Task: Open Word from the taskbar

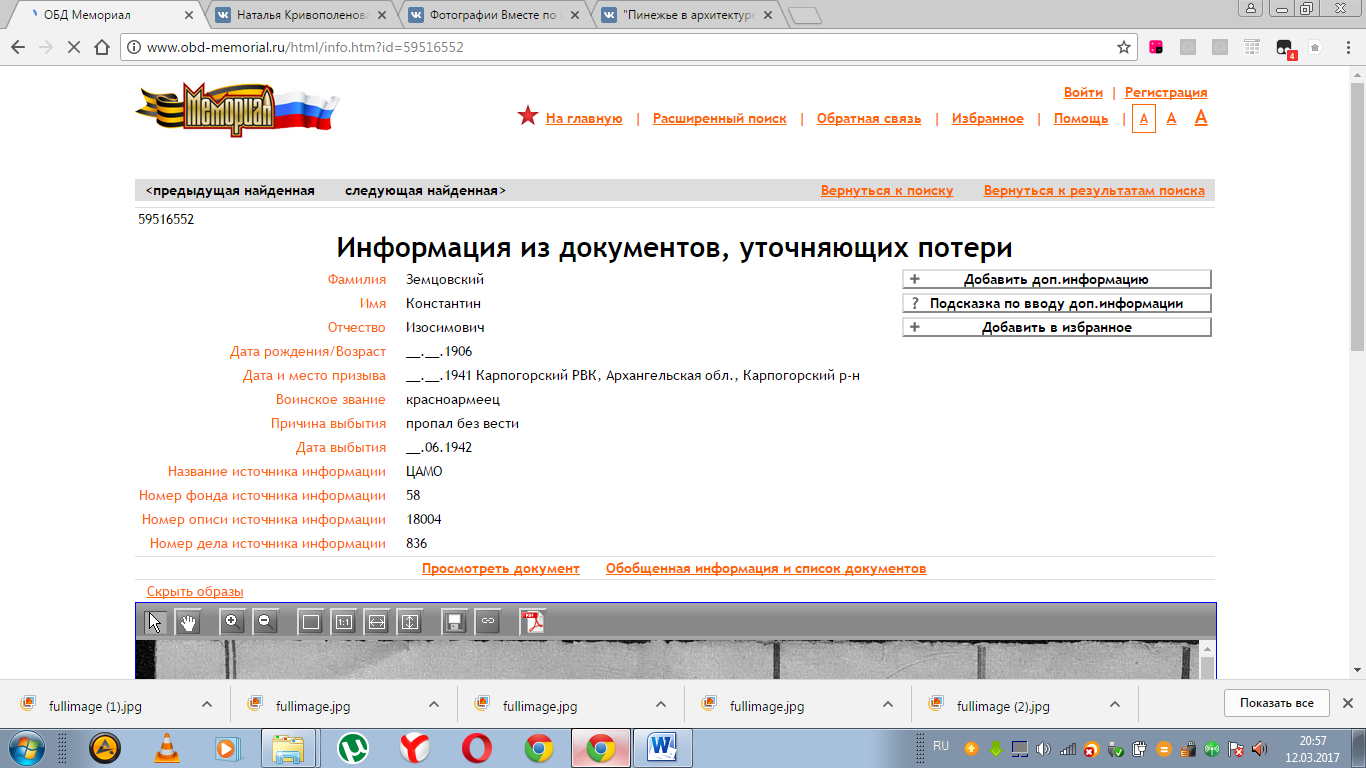Action: point(663,747)
